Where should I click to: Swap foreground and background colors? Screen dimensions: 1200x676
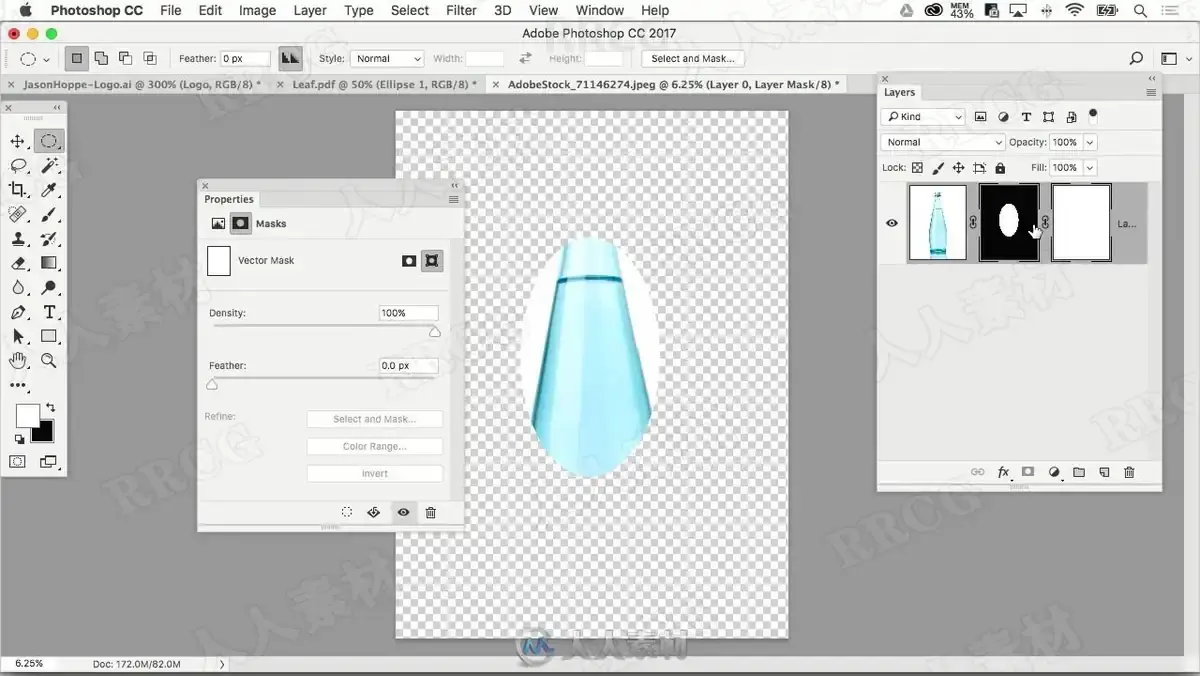50,408
